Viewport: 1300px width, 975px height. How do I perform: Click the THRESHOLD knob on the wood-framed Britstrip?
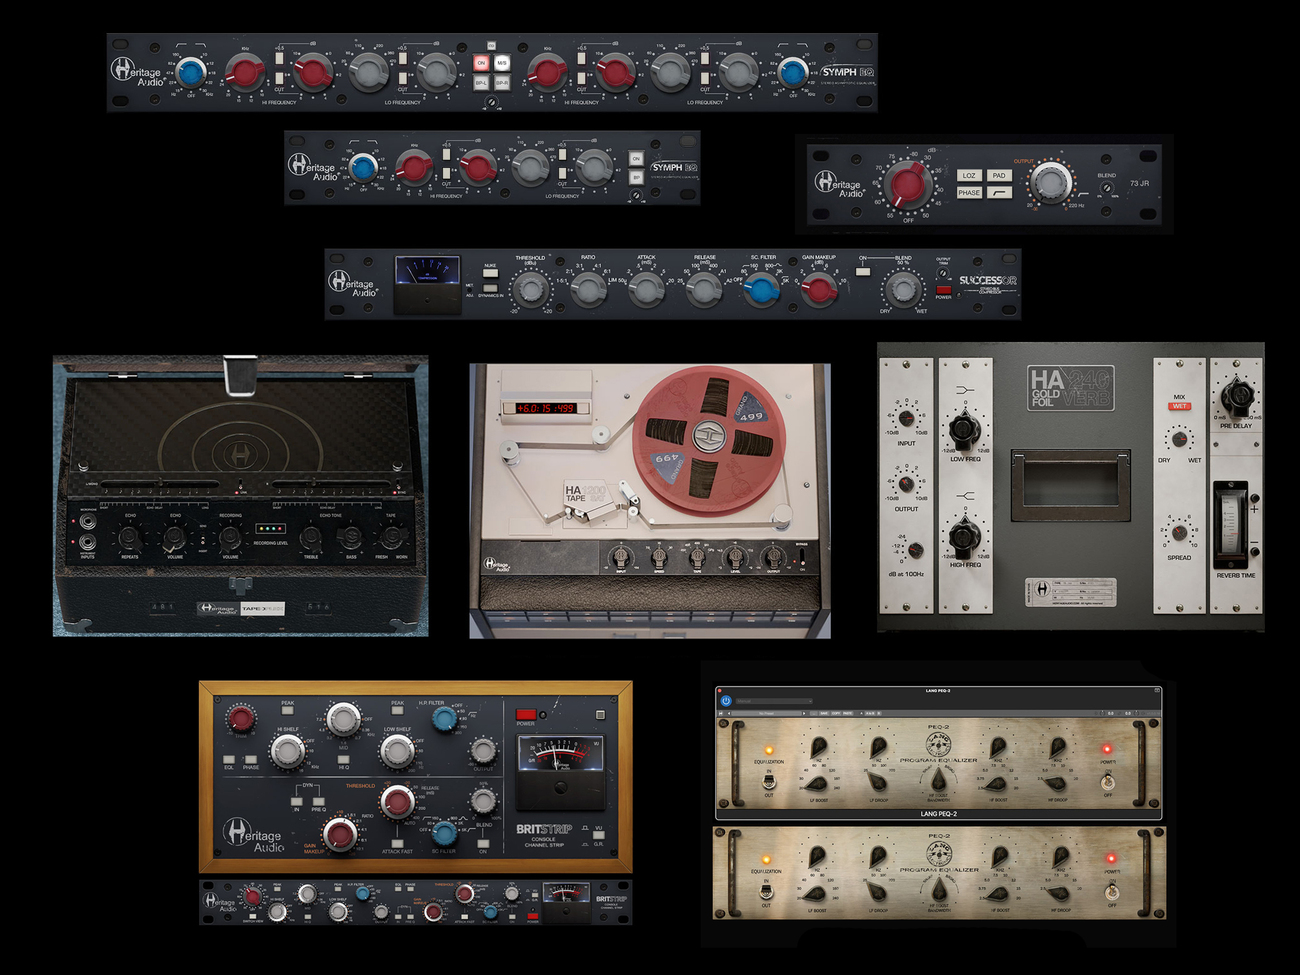coord(398,802)
